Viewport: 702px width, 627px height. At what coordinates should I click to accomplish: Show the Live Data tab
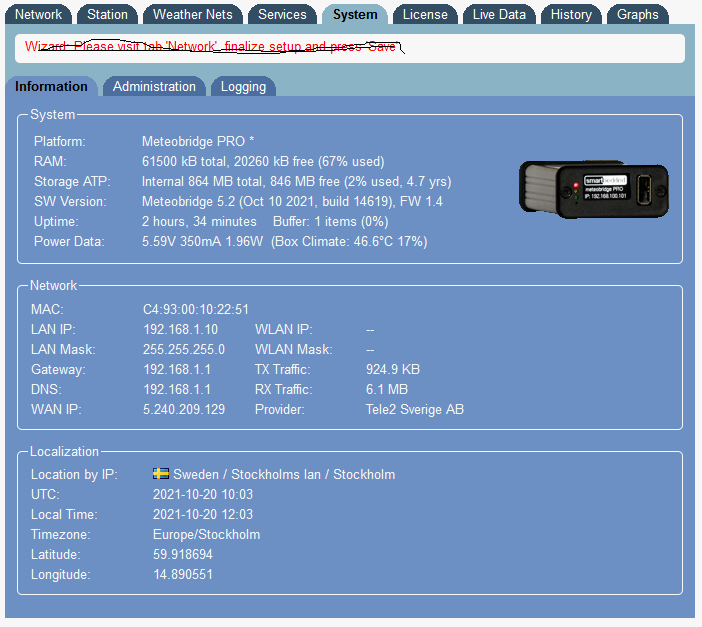tap(499, 14)
